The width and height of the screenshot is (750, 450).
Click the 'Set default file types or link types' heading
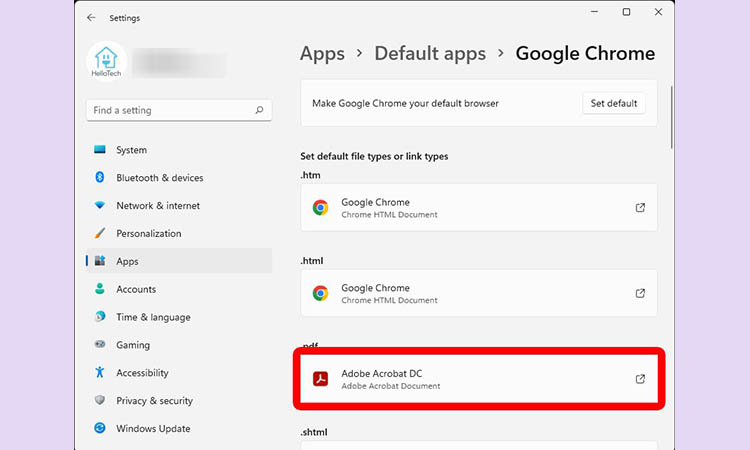point(374,156)
